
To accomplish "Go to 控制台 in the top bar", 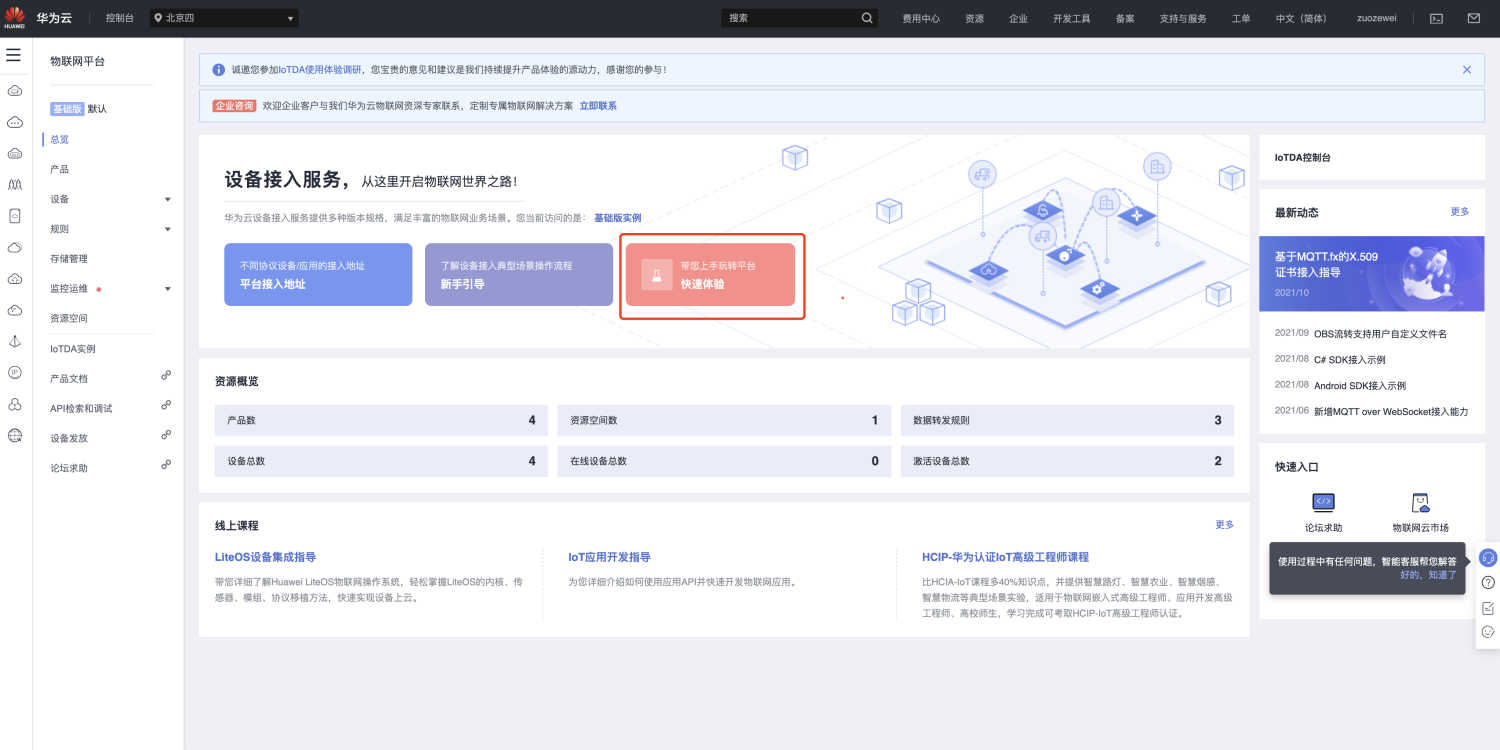I will pyautogui.click(x=119, y=18).
